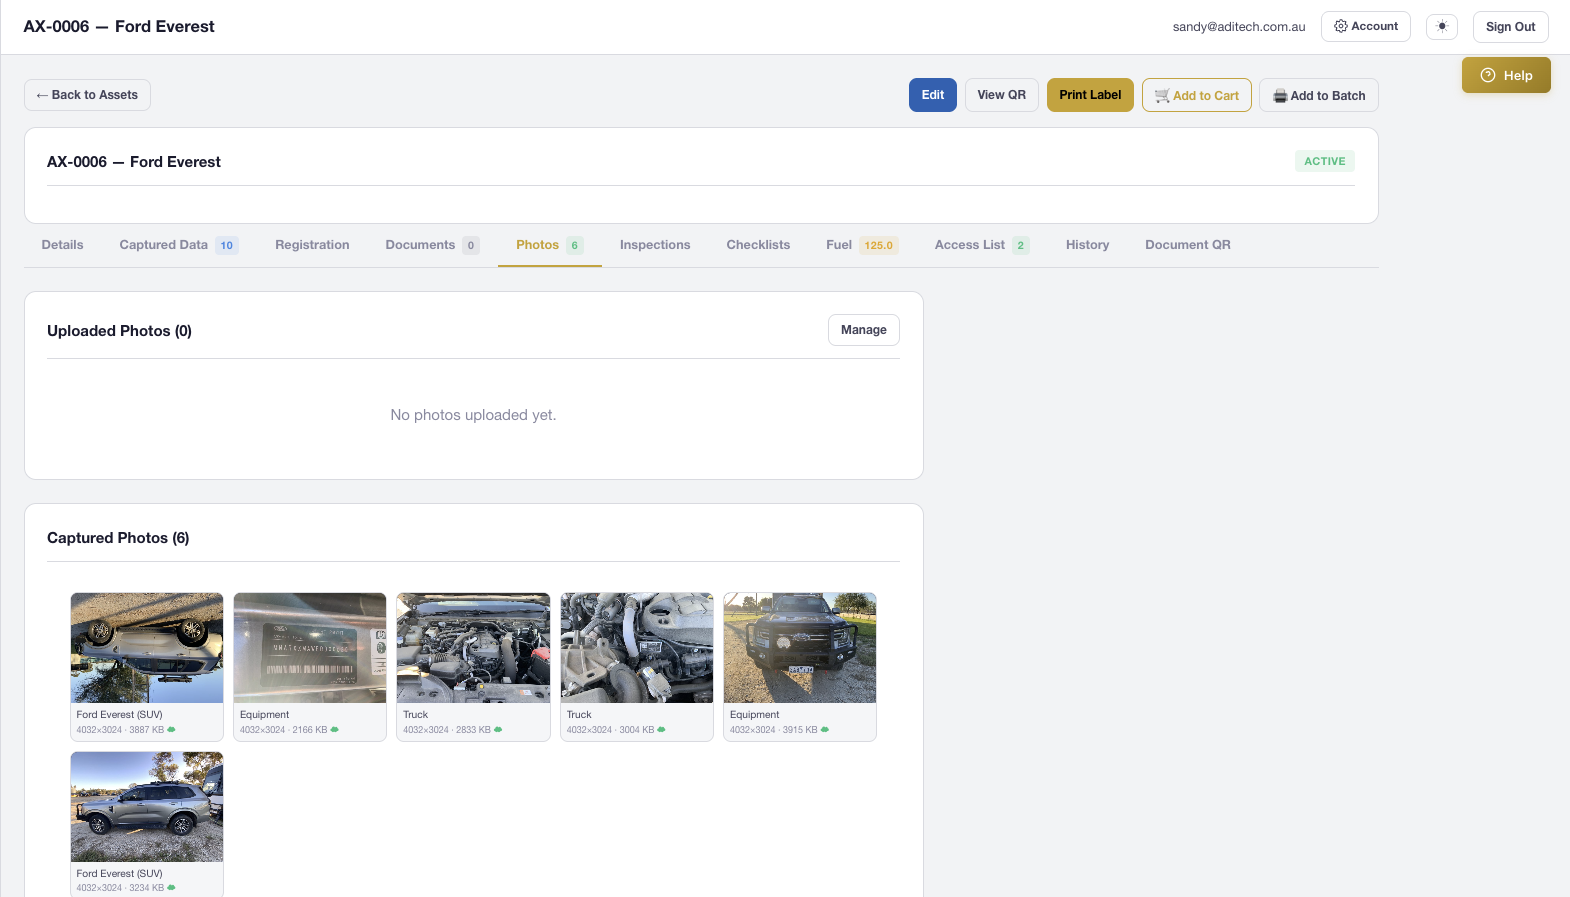
Task: Open the Truck engine photo, 3004 KB
Action: tap(637, 648)
